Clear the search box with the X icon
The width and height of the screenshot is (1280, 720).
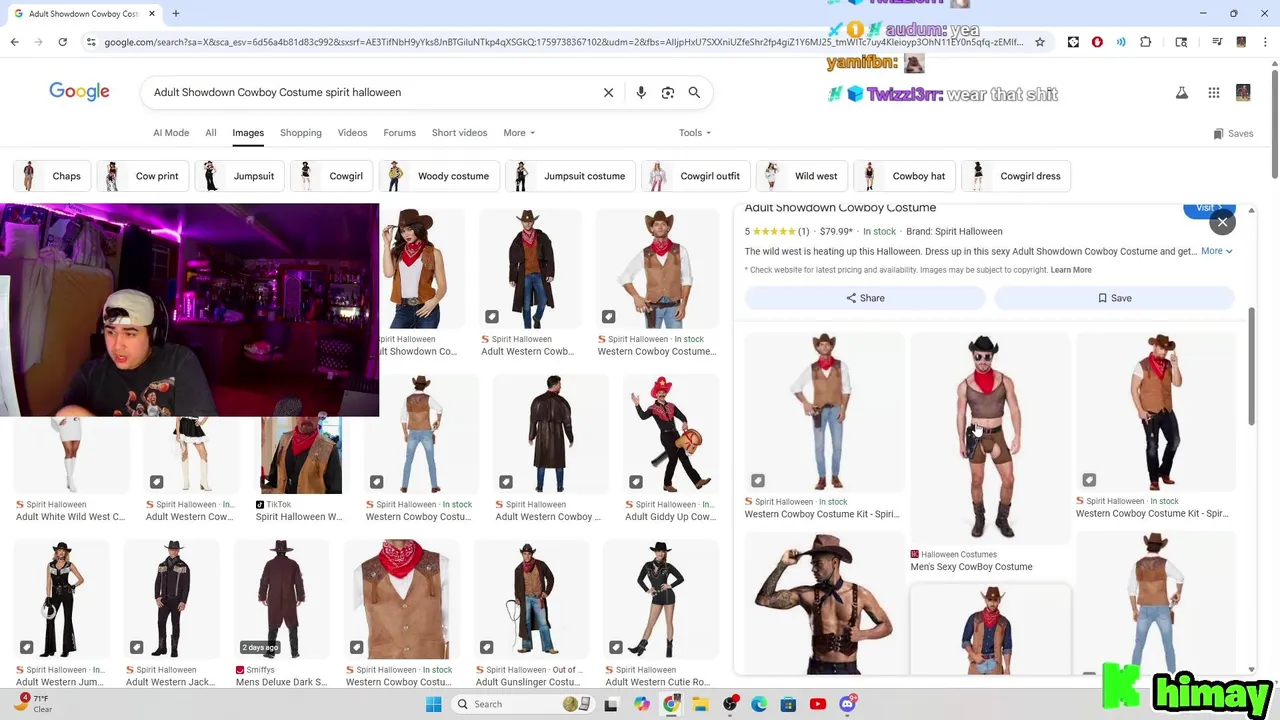(608, 92)
